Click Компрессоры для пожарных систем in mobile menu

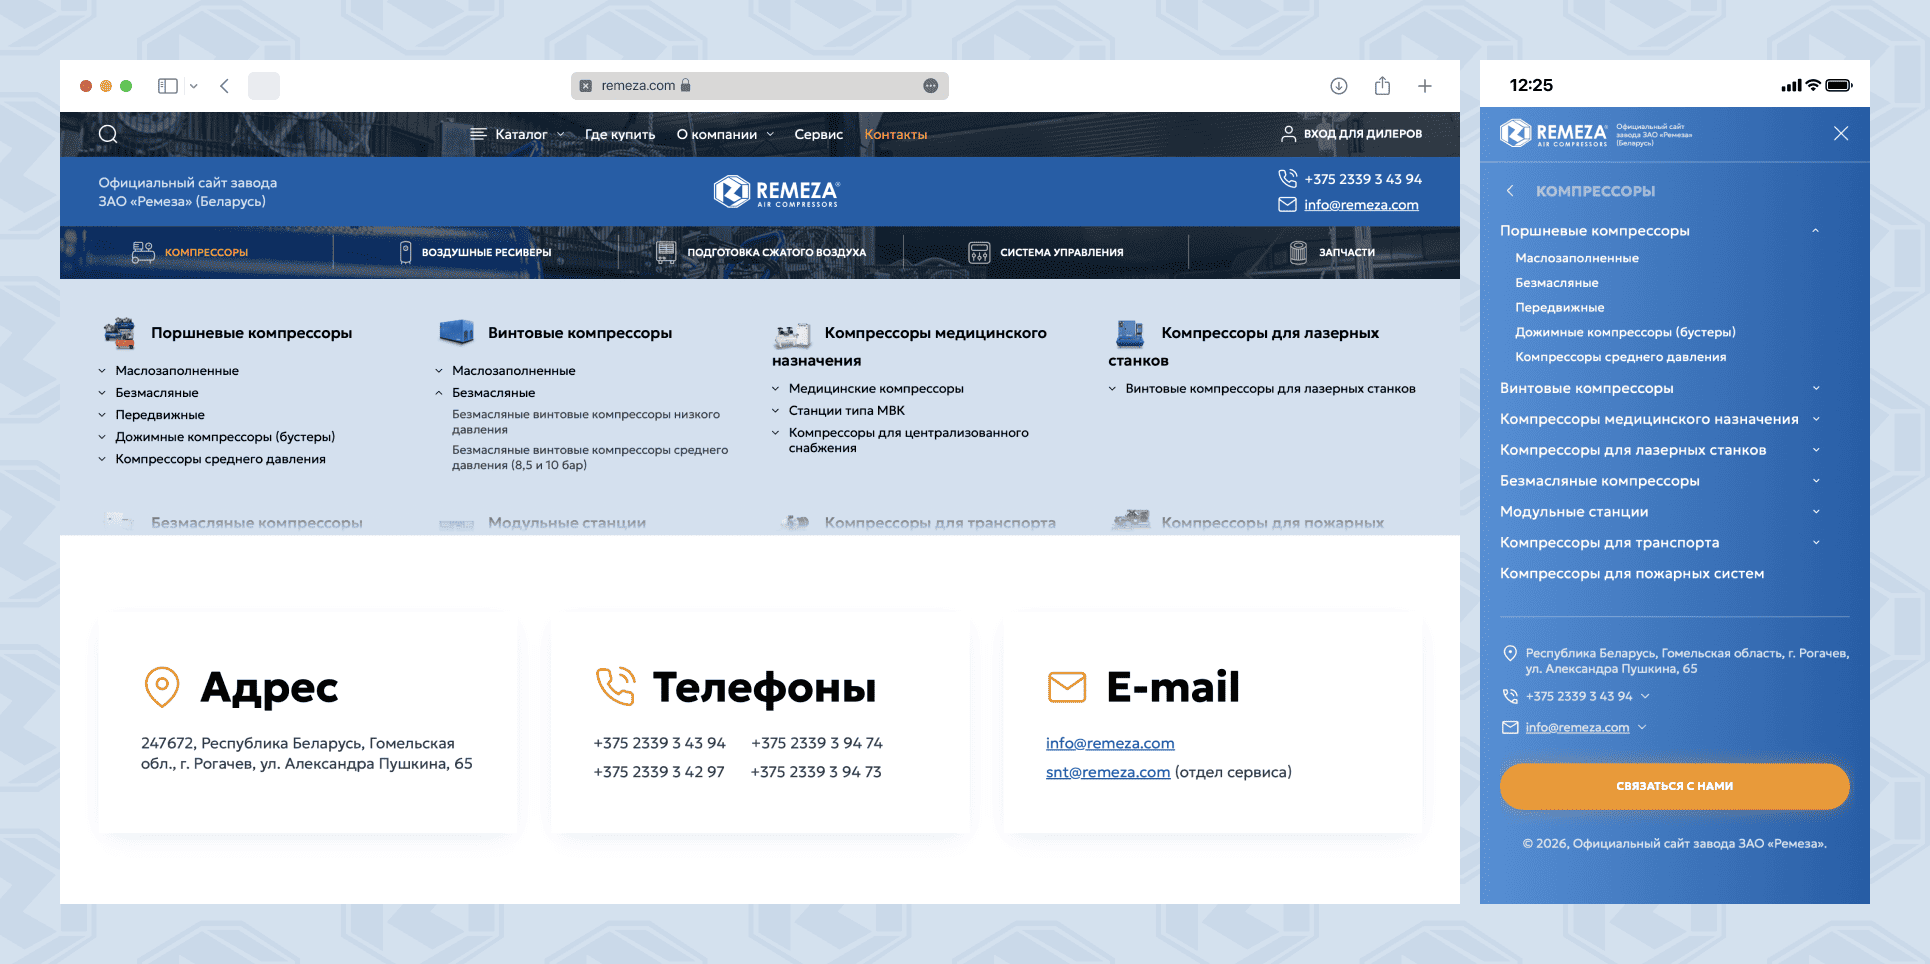pos(1632,574)
